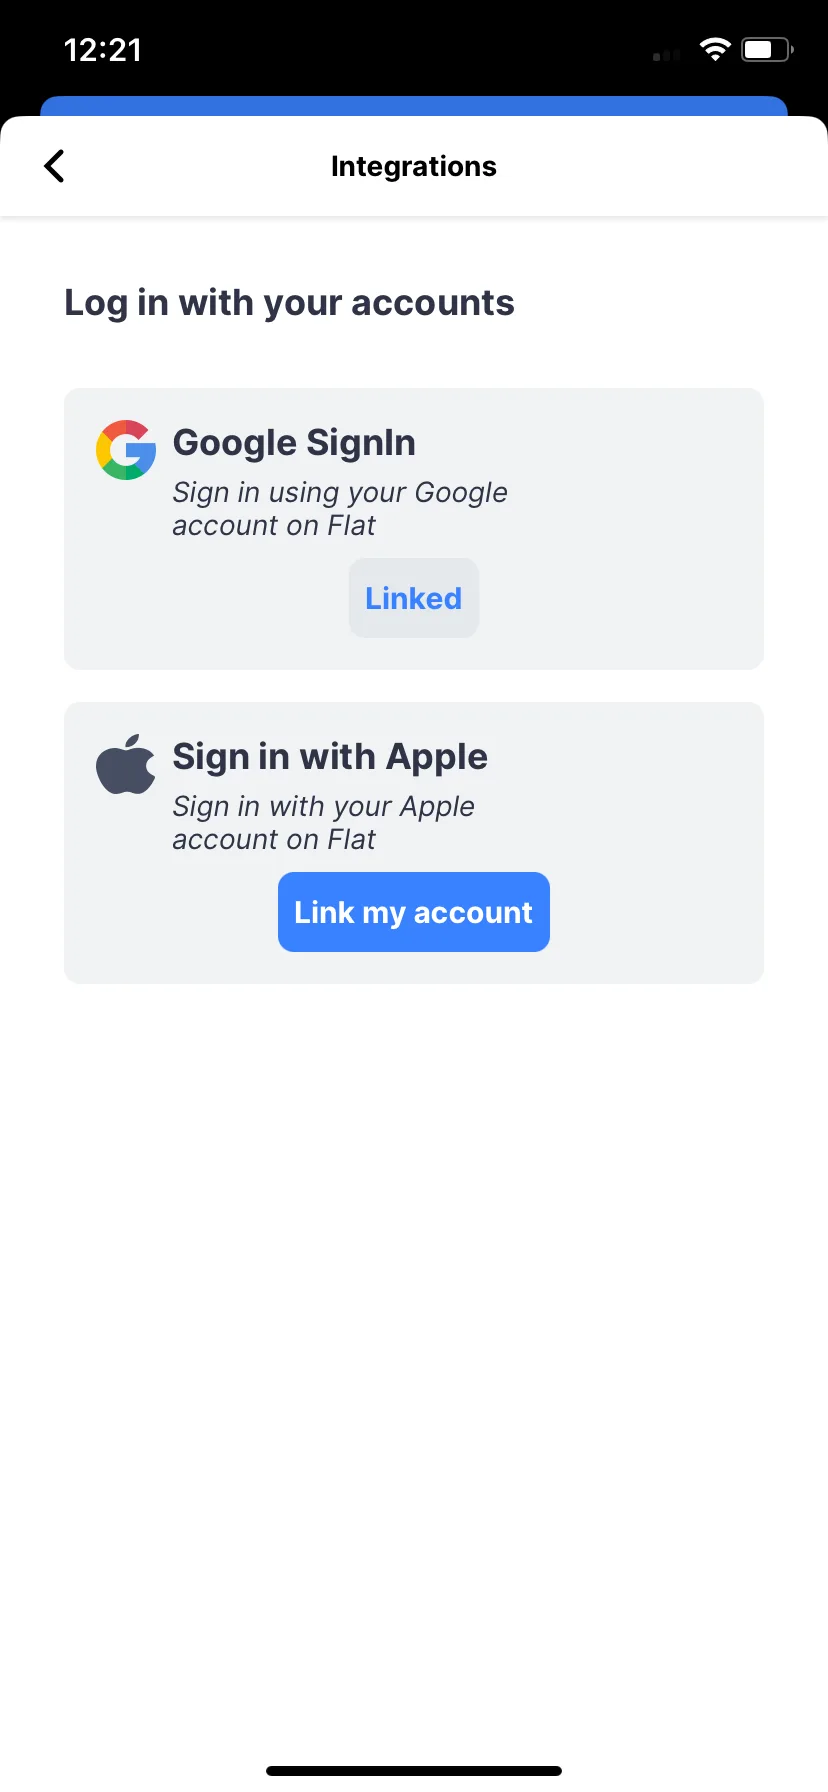Tap the cellular signal bars icon
The height and width of the screenshot is (1792, 828).
pyautogui.click(x=666, y=55)
